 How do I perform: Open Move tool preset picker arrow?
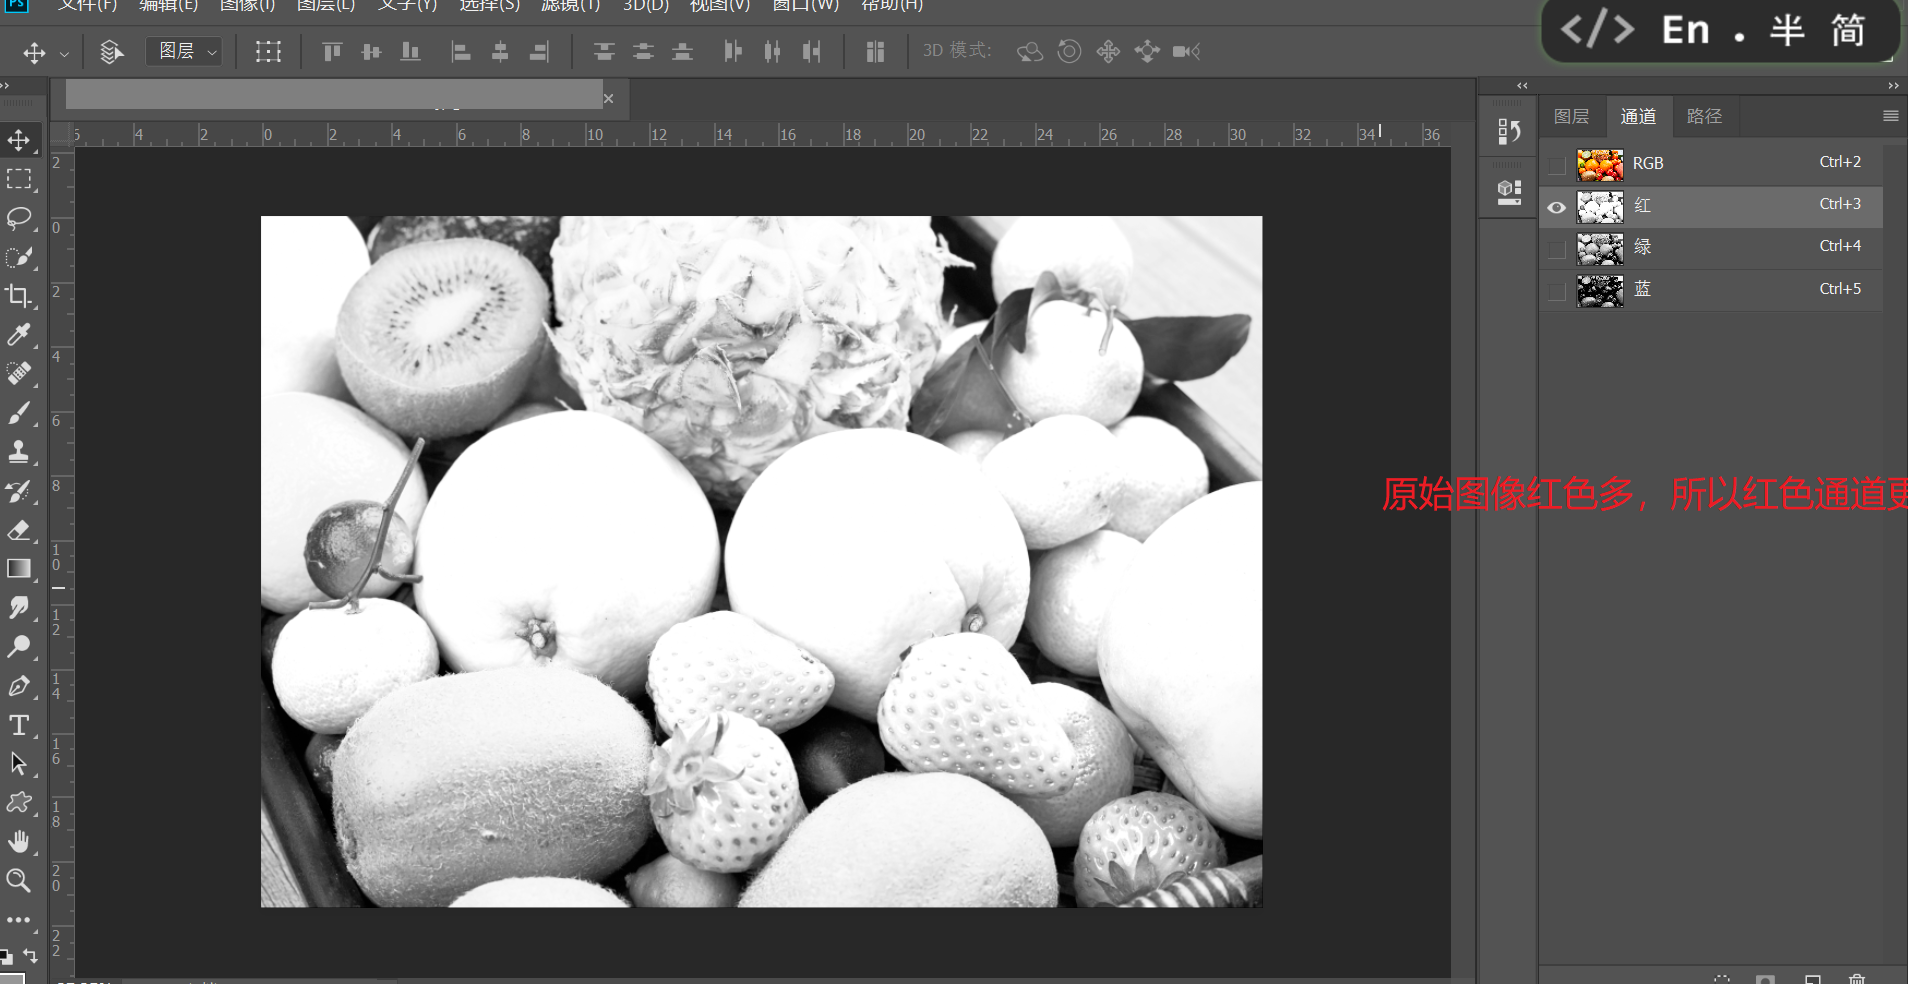coord(64,53)
